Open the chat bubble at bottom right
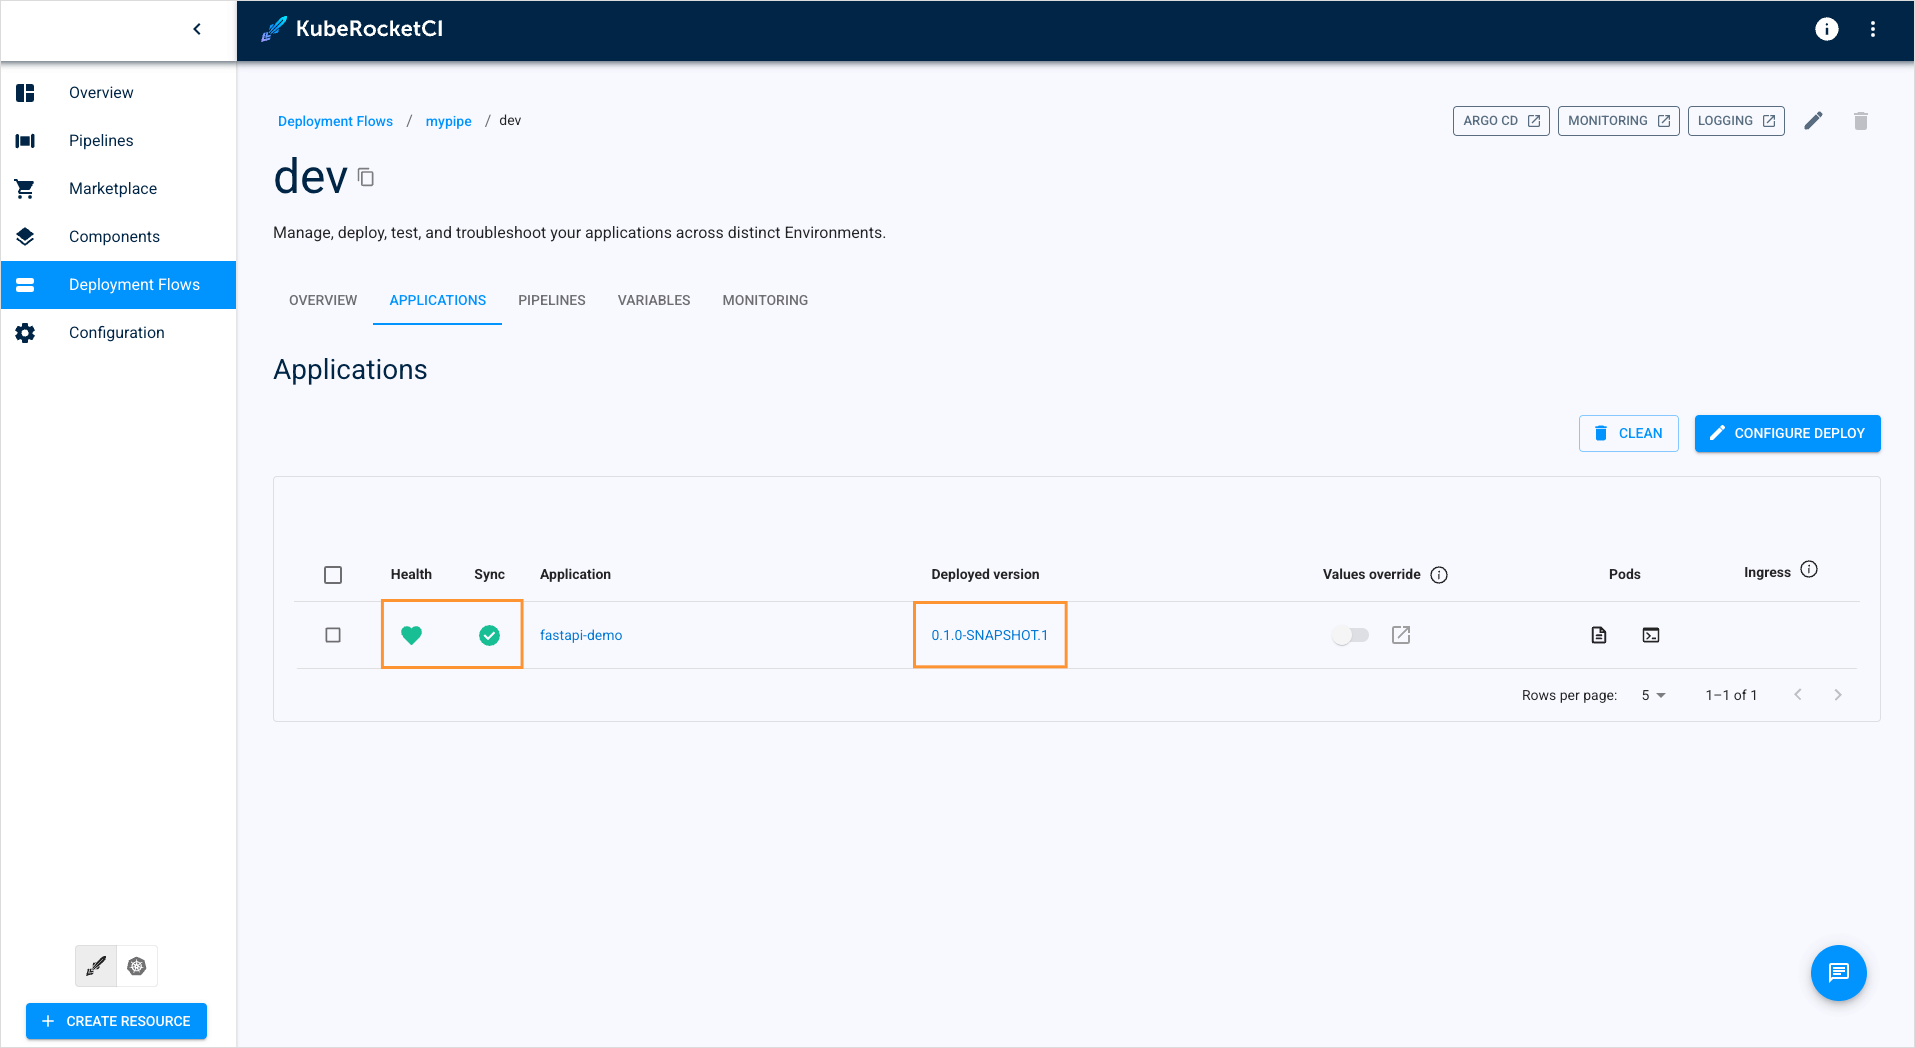This screenshot has height=1048, width=1915. pyautogui.click(x=1838, y=972)
